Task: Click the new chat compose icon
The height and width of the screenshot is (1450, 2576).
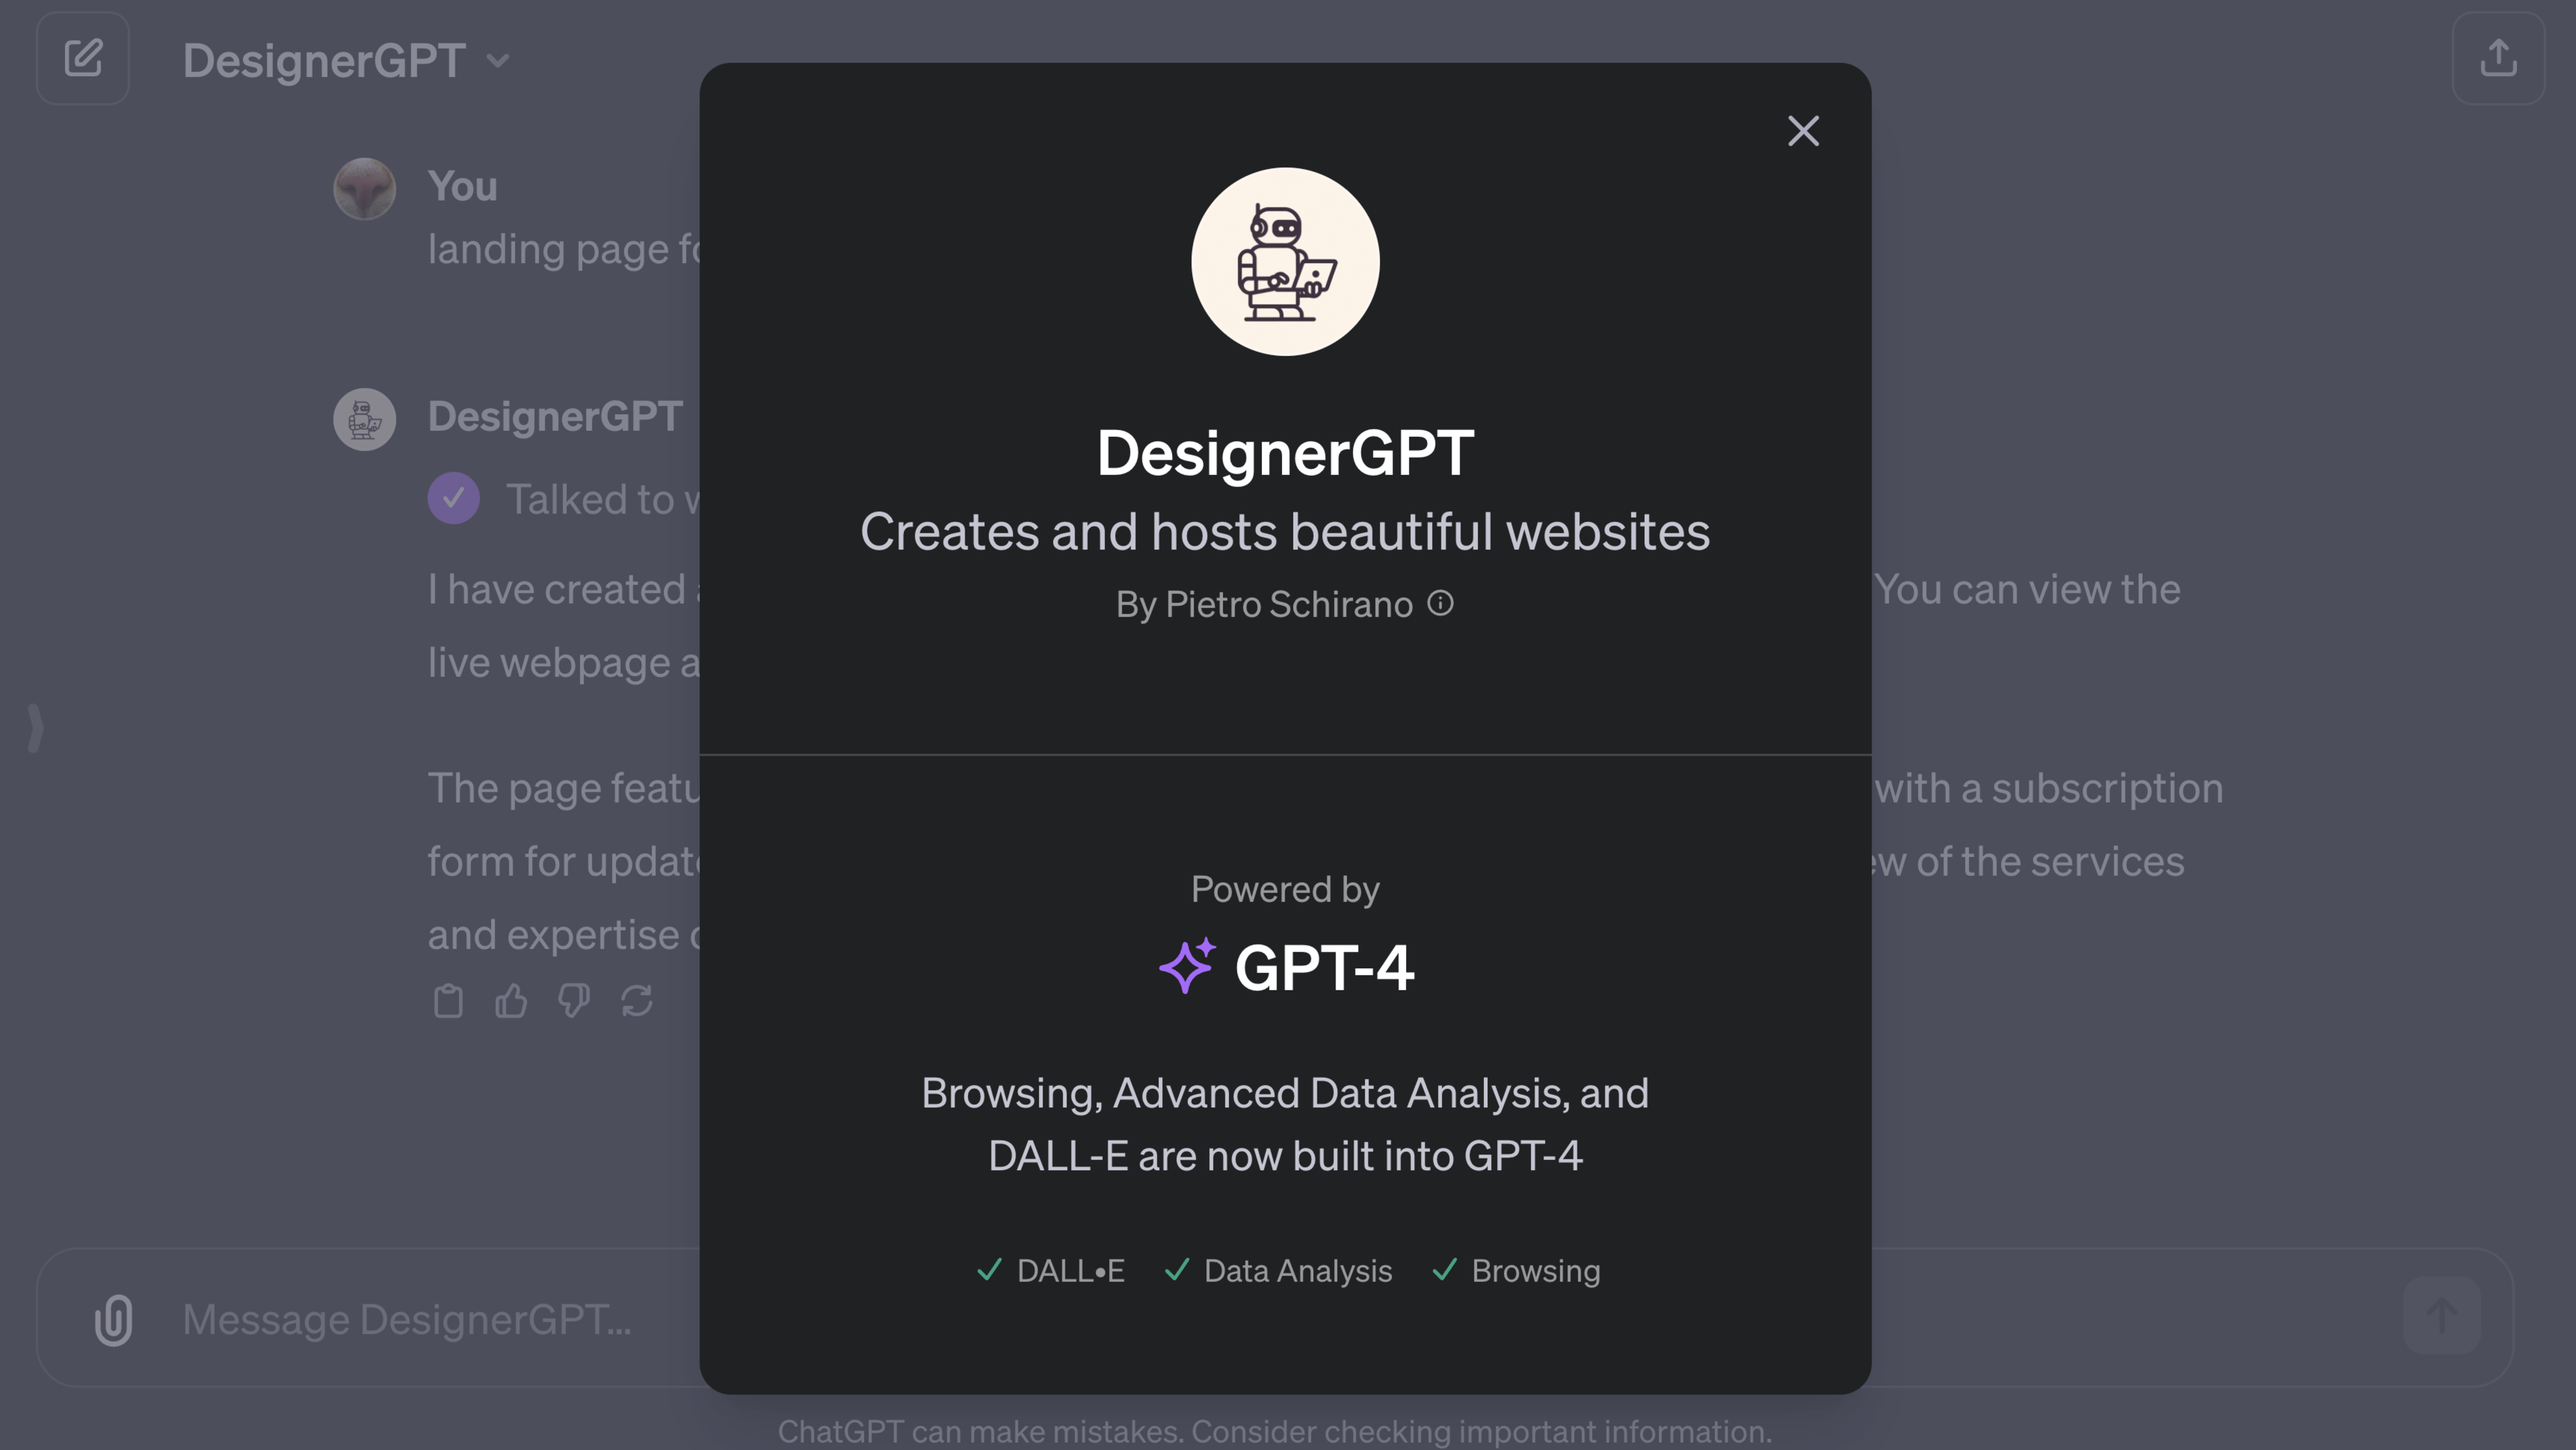Action: 83,58
